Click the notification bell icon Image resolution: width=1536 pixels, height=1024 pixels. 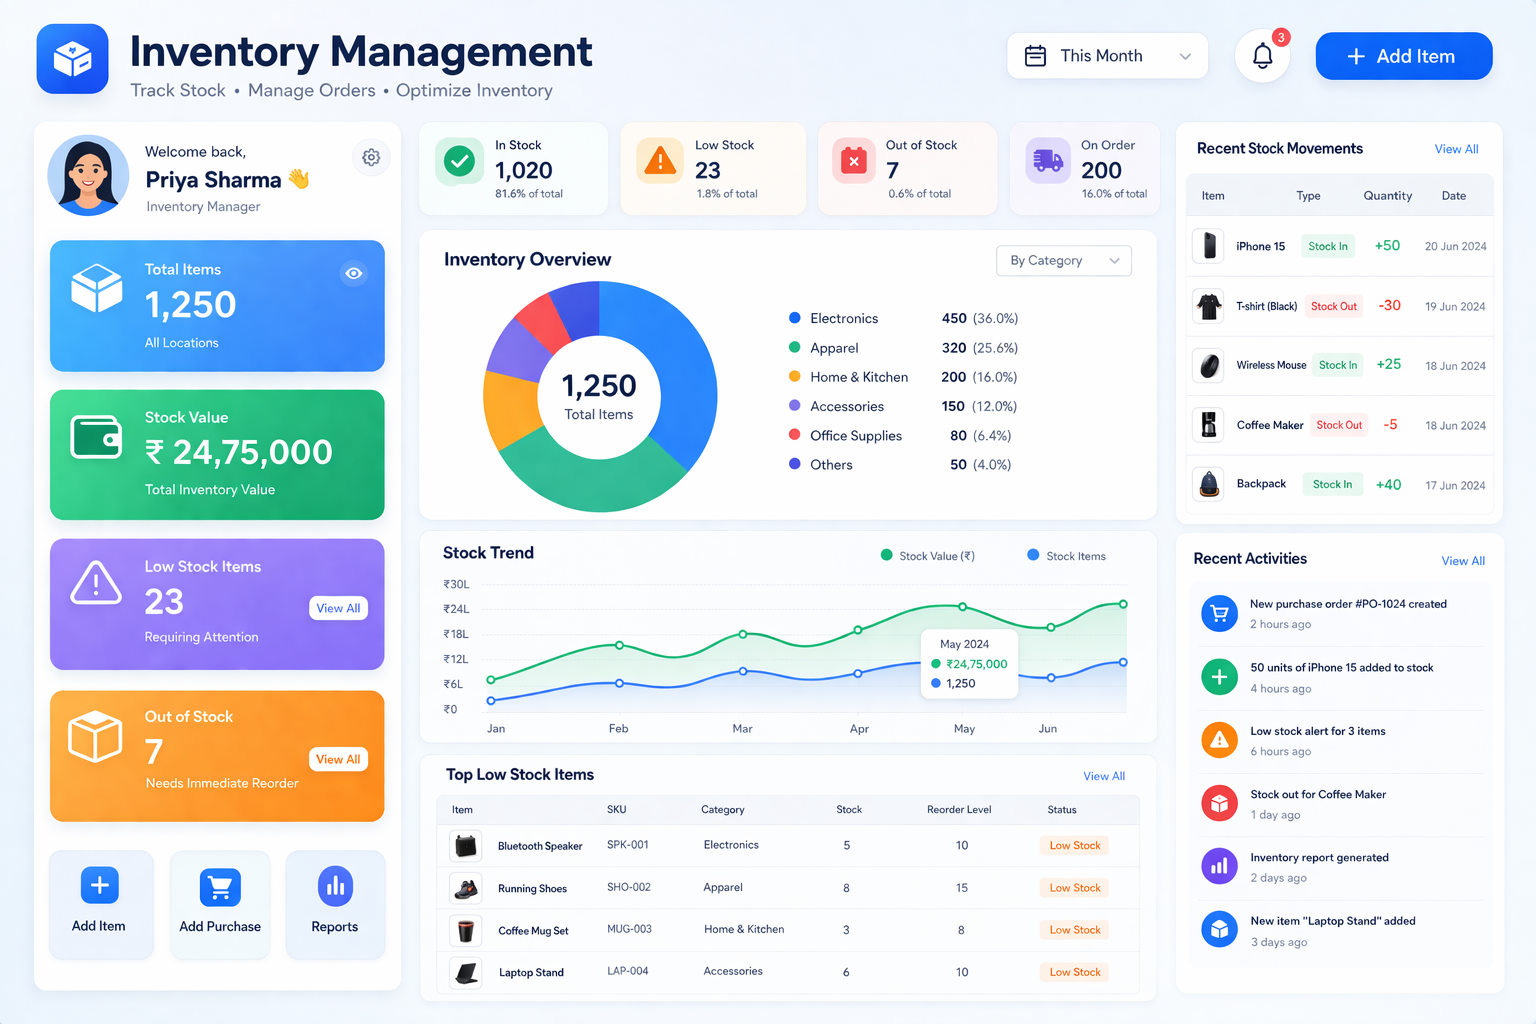point(1262,57)
